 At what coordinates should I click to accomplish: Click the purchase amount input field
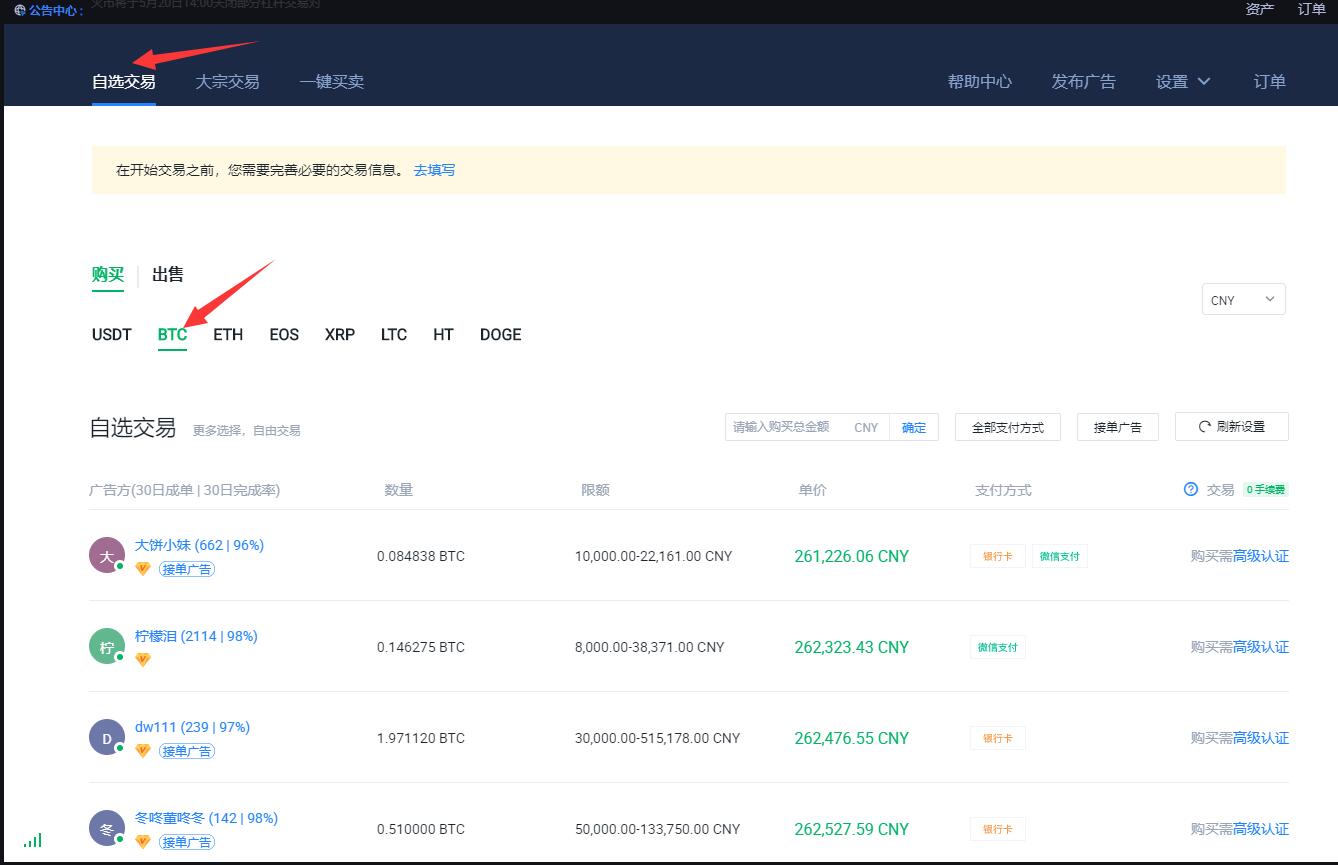pyautogui.click(x=785, y=427)
